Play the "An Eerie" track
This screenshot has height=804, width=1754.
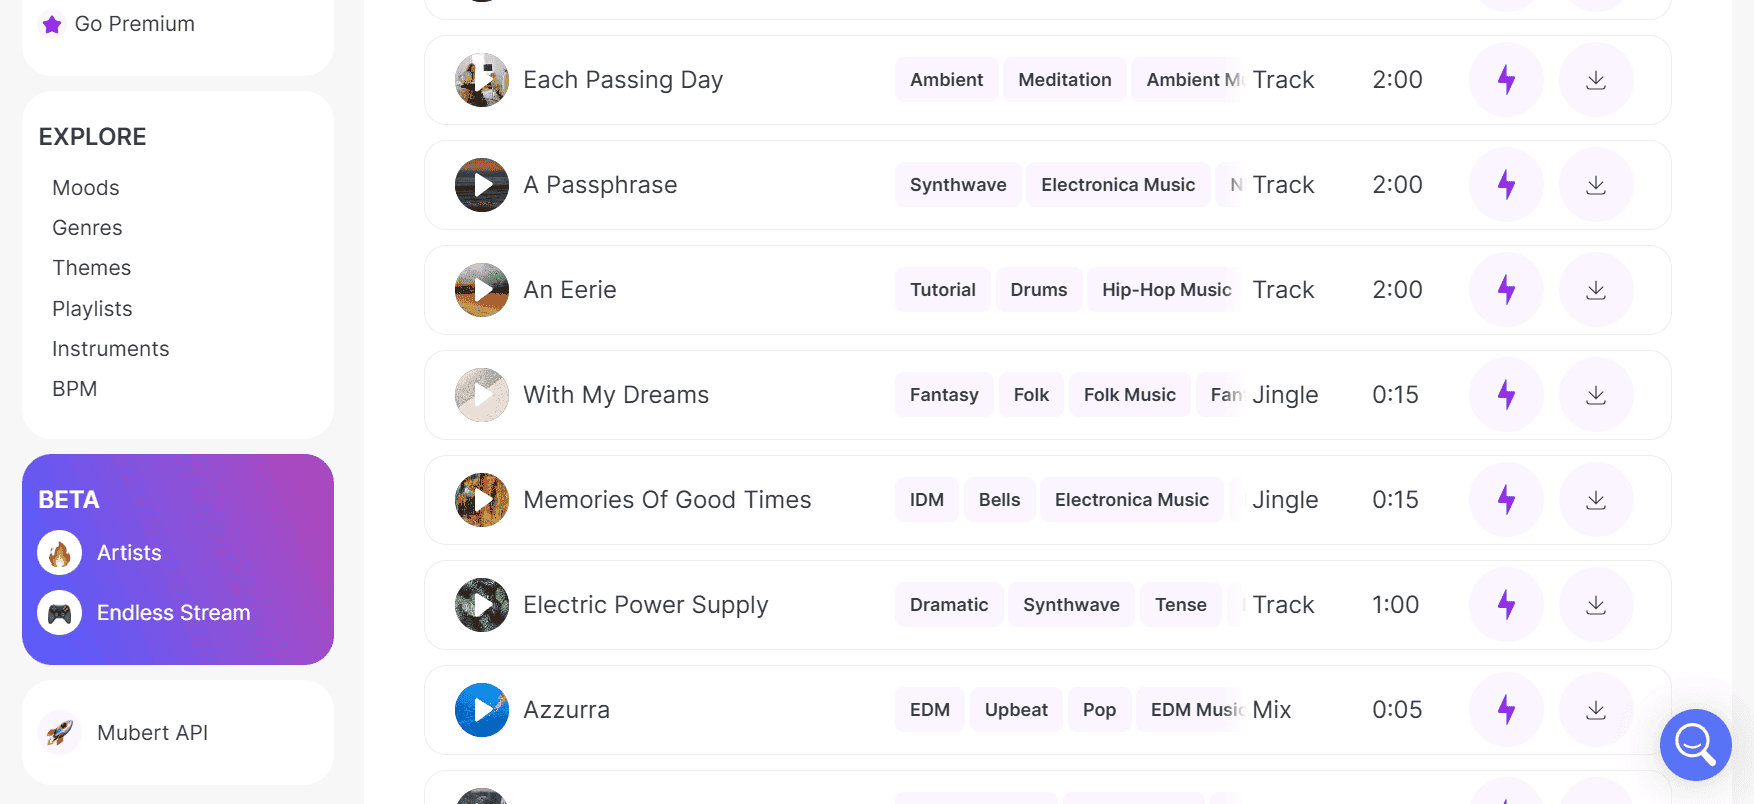pos(481,290)
